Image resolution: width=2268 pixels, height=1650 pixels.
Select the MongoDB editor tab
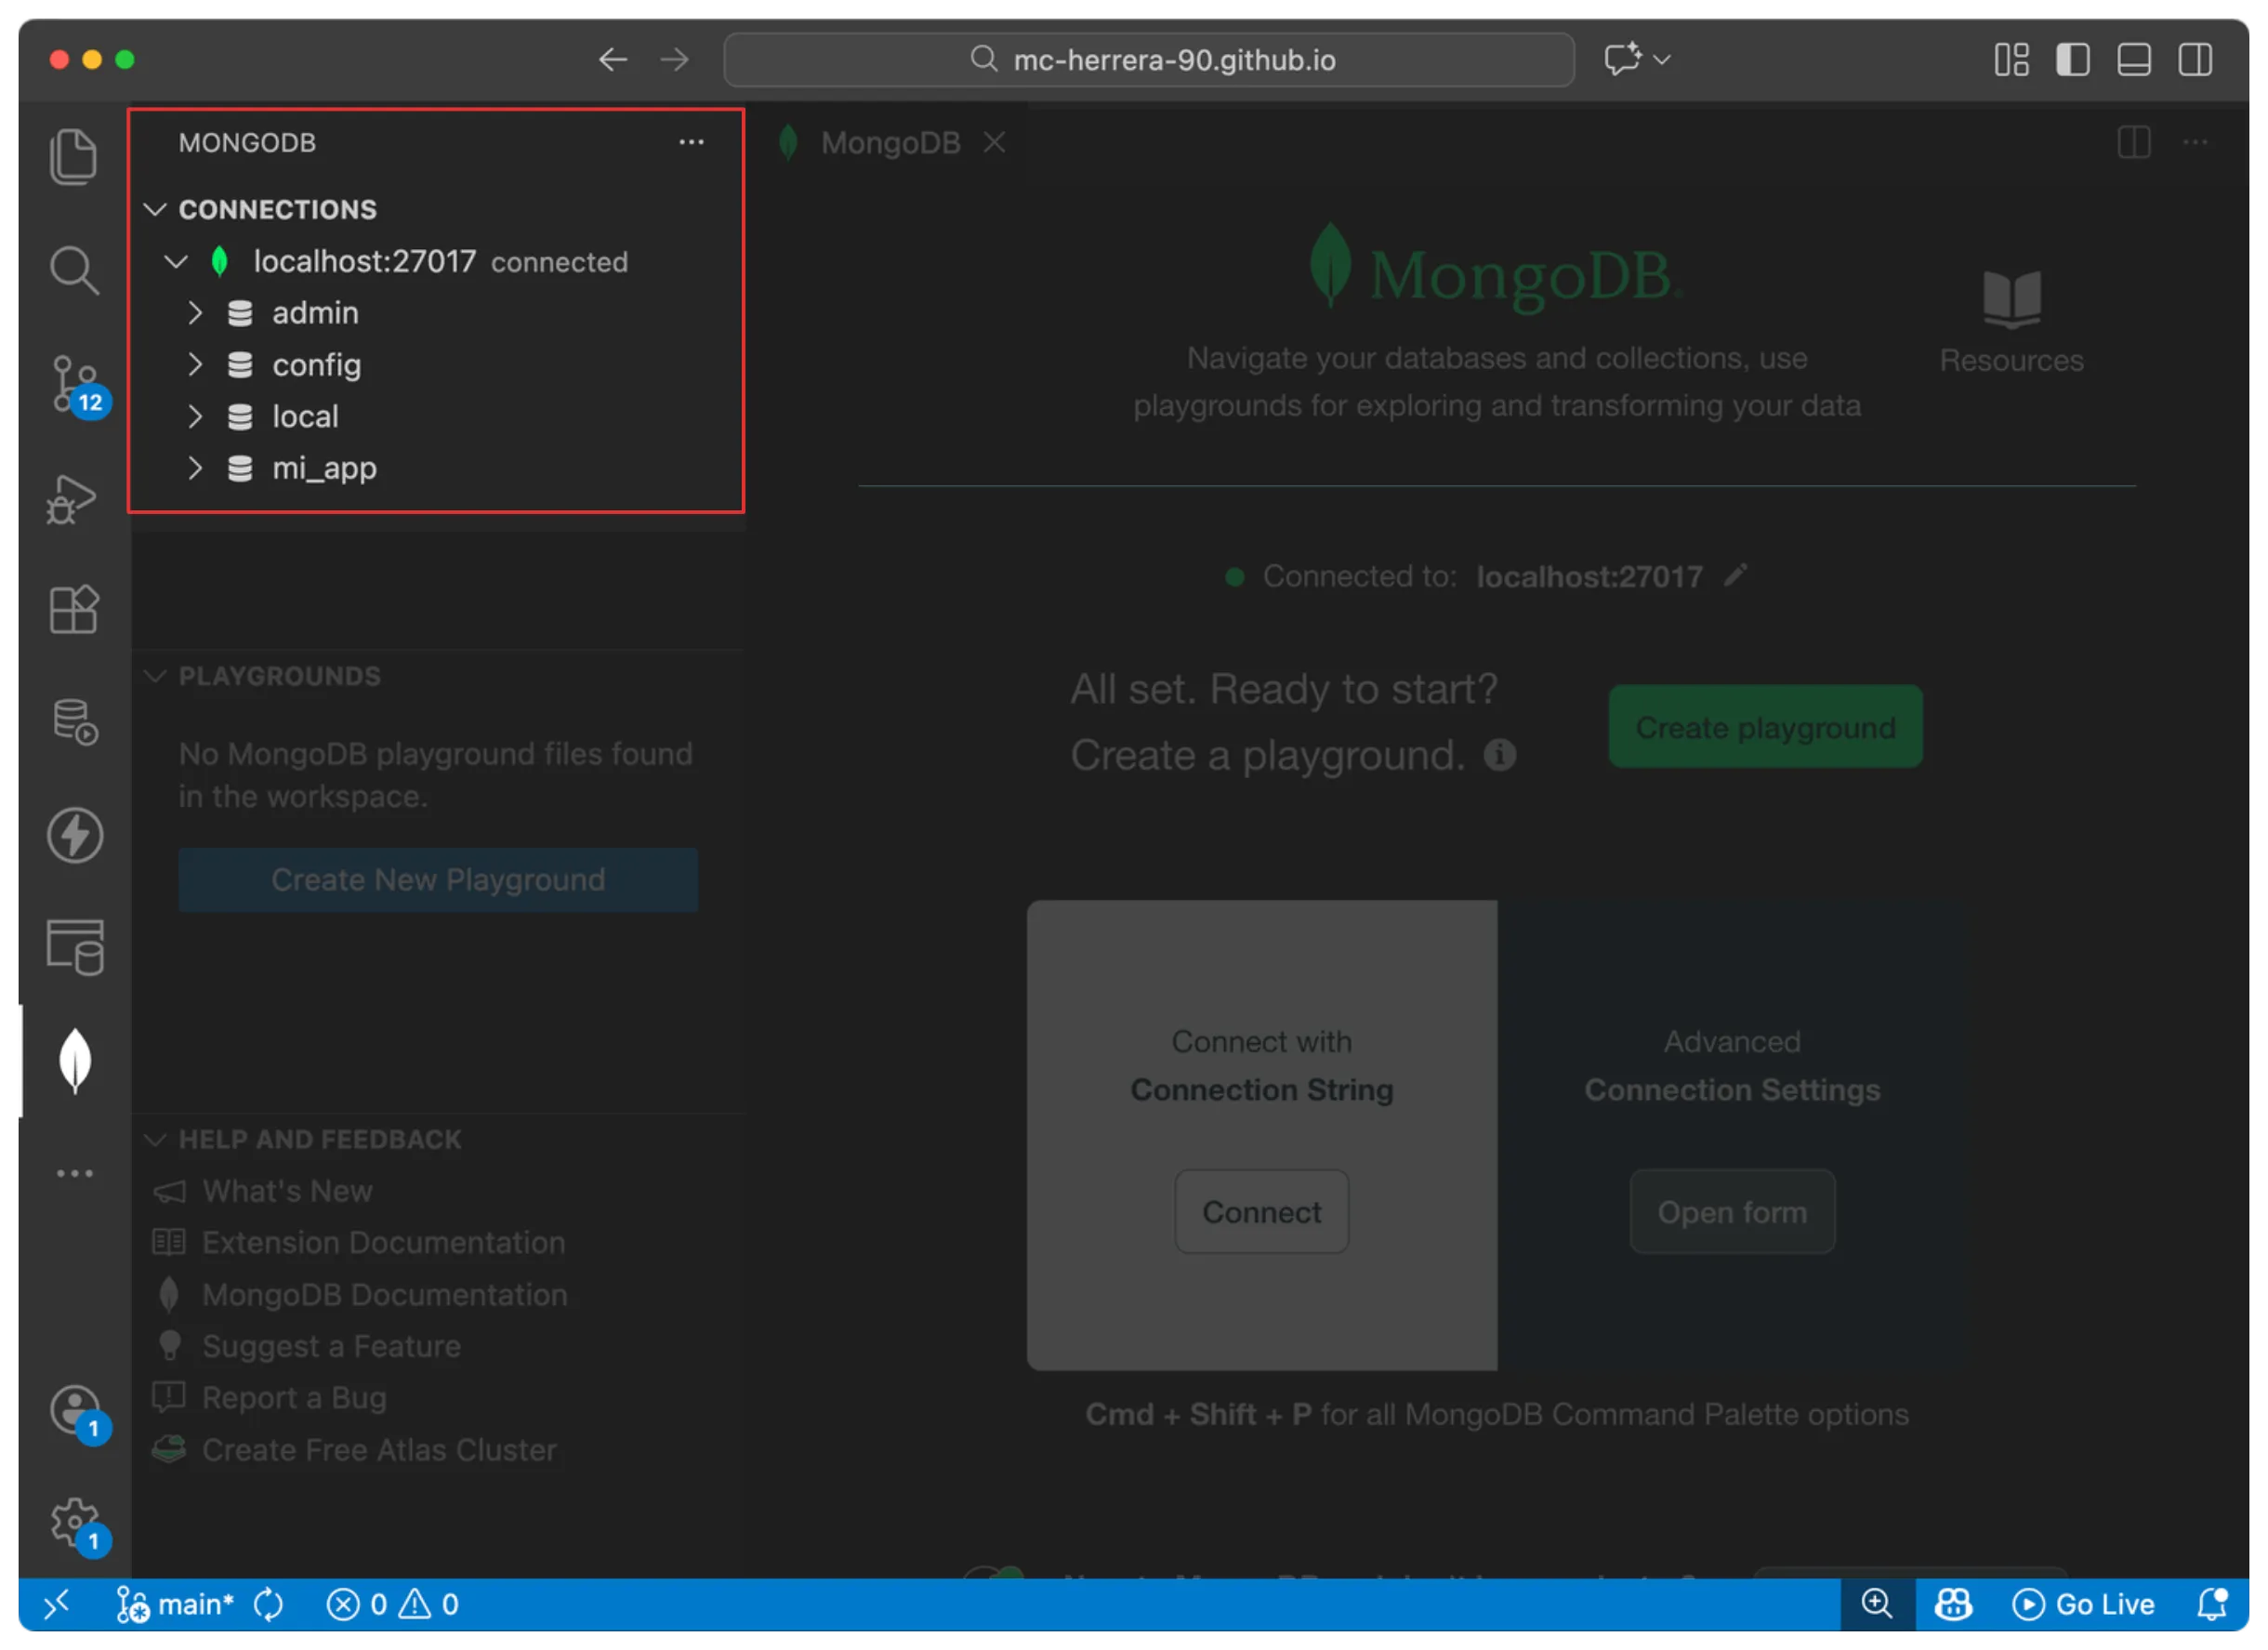pyautogui.click(x=889, y=143)
